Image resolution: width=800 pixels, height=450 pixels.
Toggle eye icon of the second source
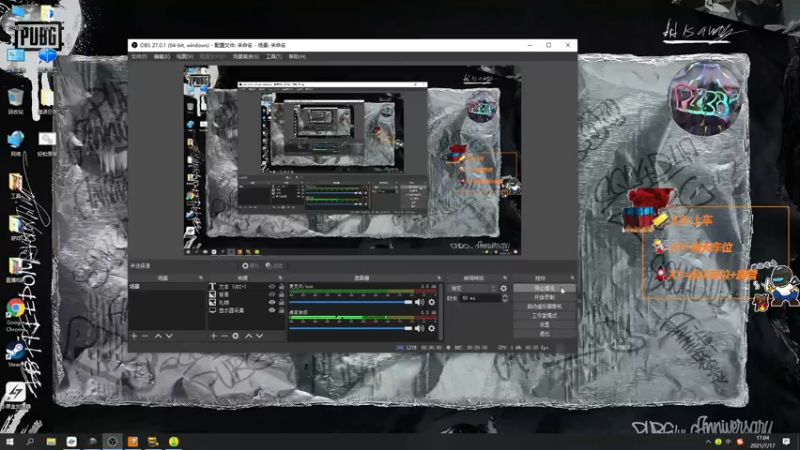coord(272,294)
